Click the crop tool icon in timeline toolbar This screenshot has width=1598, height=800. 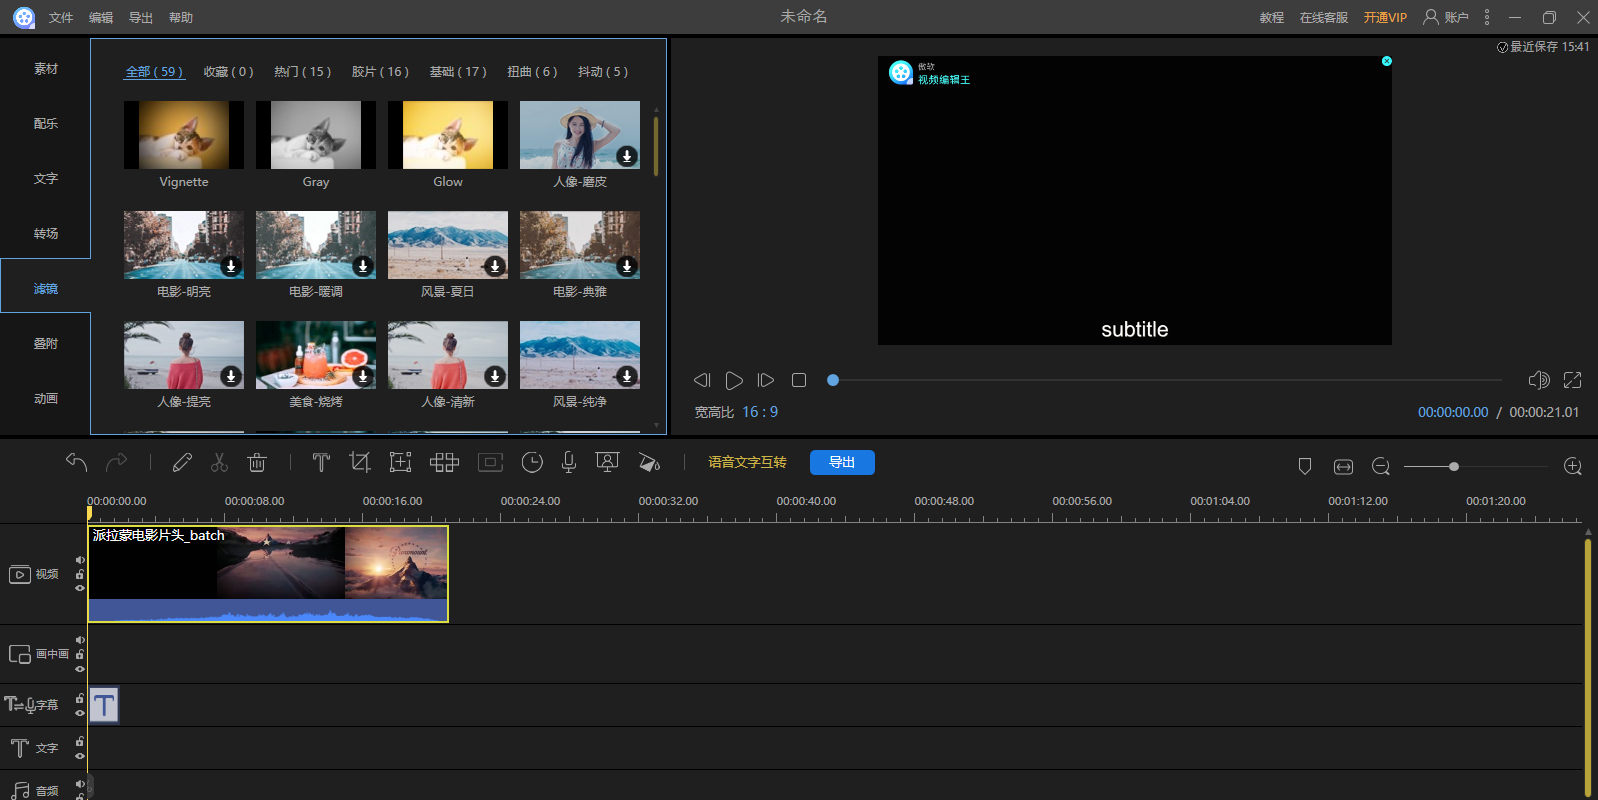[x=360, y=462]
